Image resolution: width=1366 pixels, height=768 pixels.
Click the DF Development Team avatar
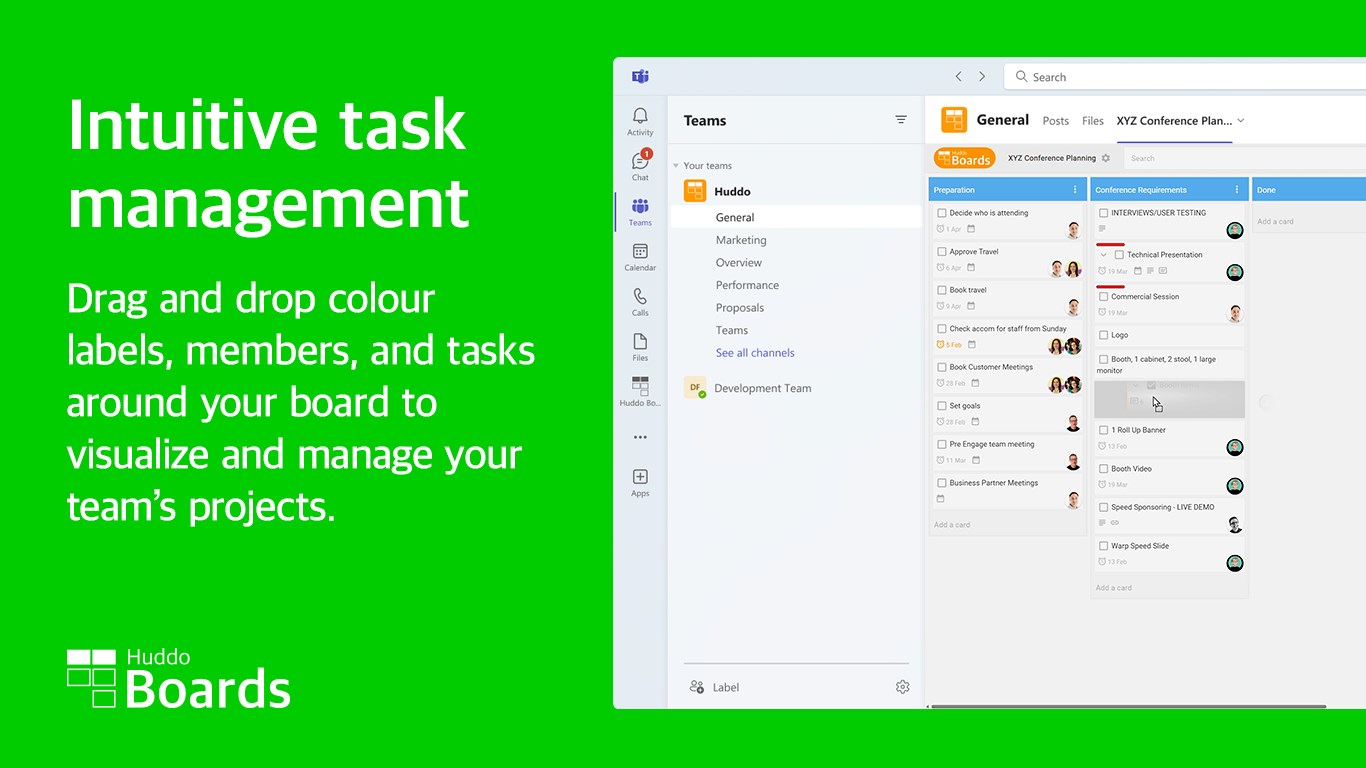[x=695, y=388]
